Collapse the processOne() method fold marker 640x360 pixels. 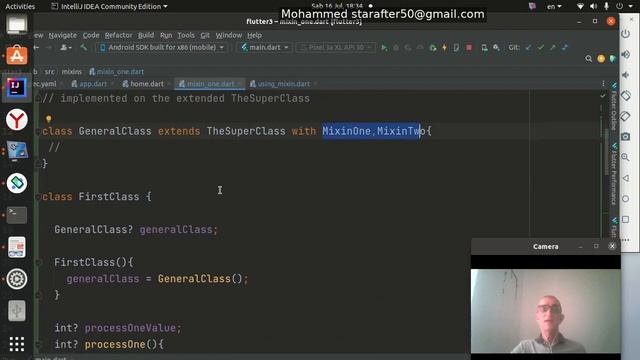click(x=39, y=344)
